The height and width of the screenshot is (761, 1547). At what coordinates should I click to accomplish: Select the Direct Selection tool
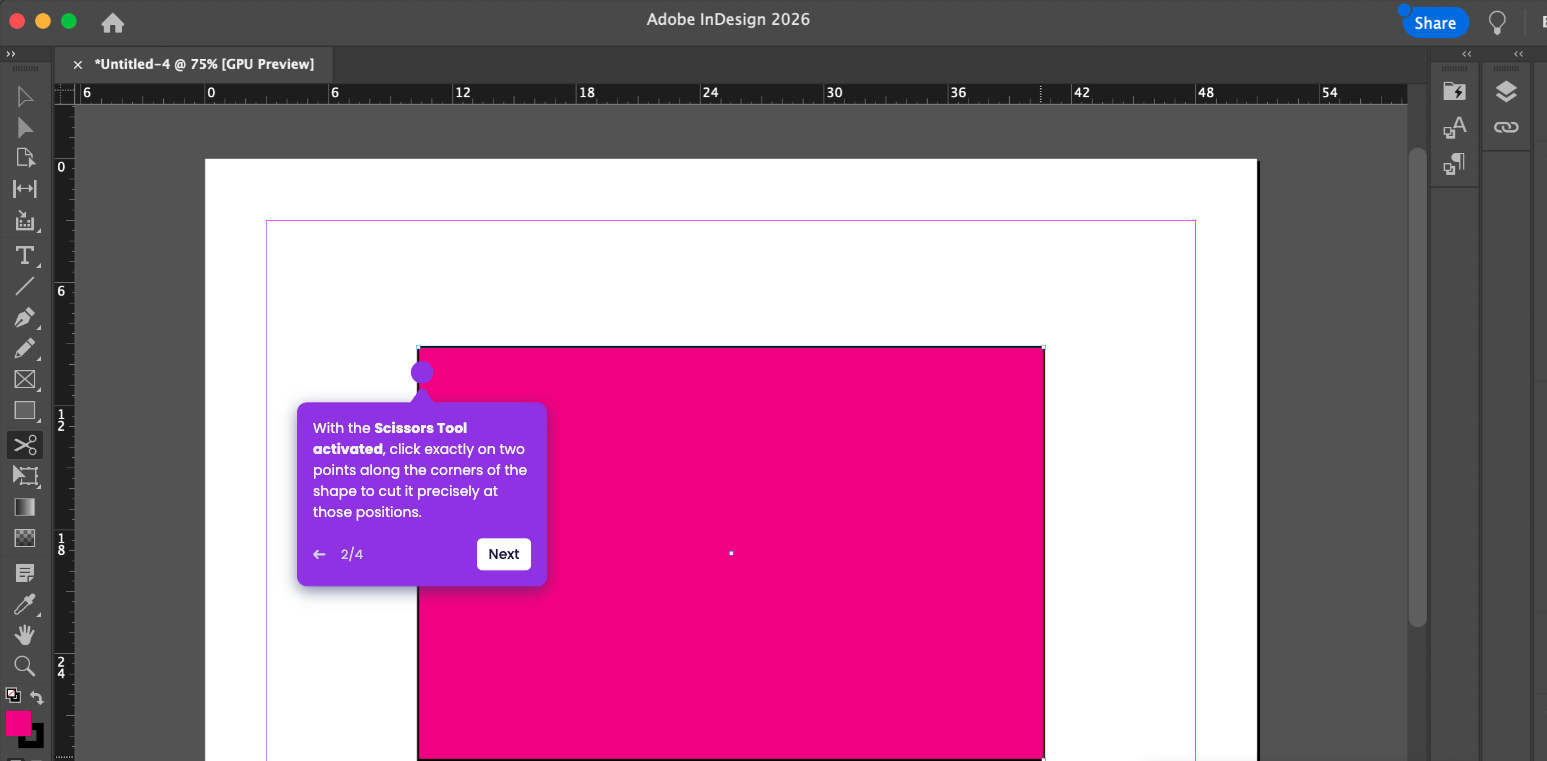pos(25,128)
